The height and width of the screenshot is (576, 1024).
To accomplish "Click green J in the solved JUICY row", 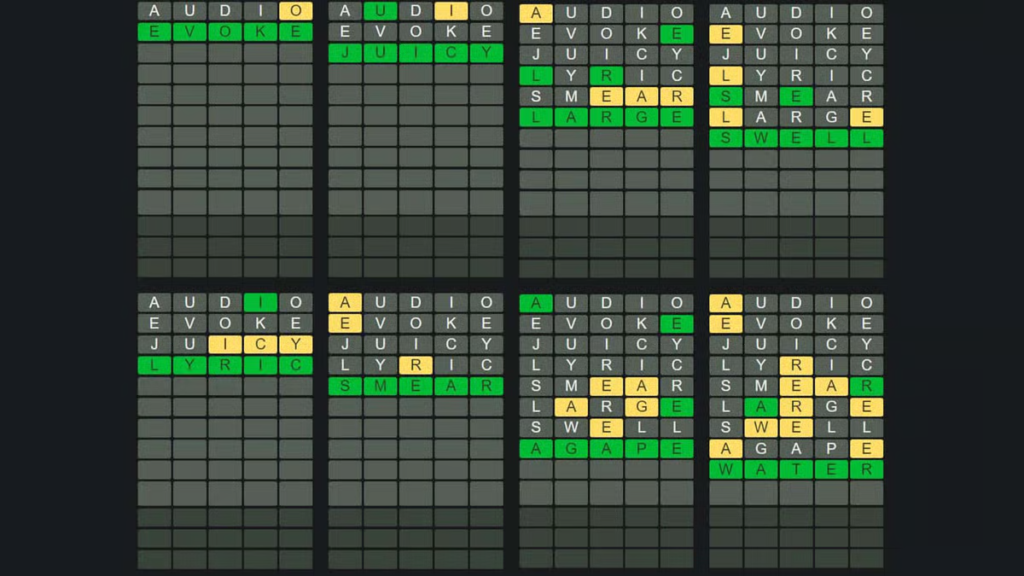I will pyautogui.click(x=345, y=53).
